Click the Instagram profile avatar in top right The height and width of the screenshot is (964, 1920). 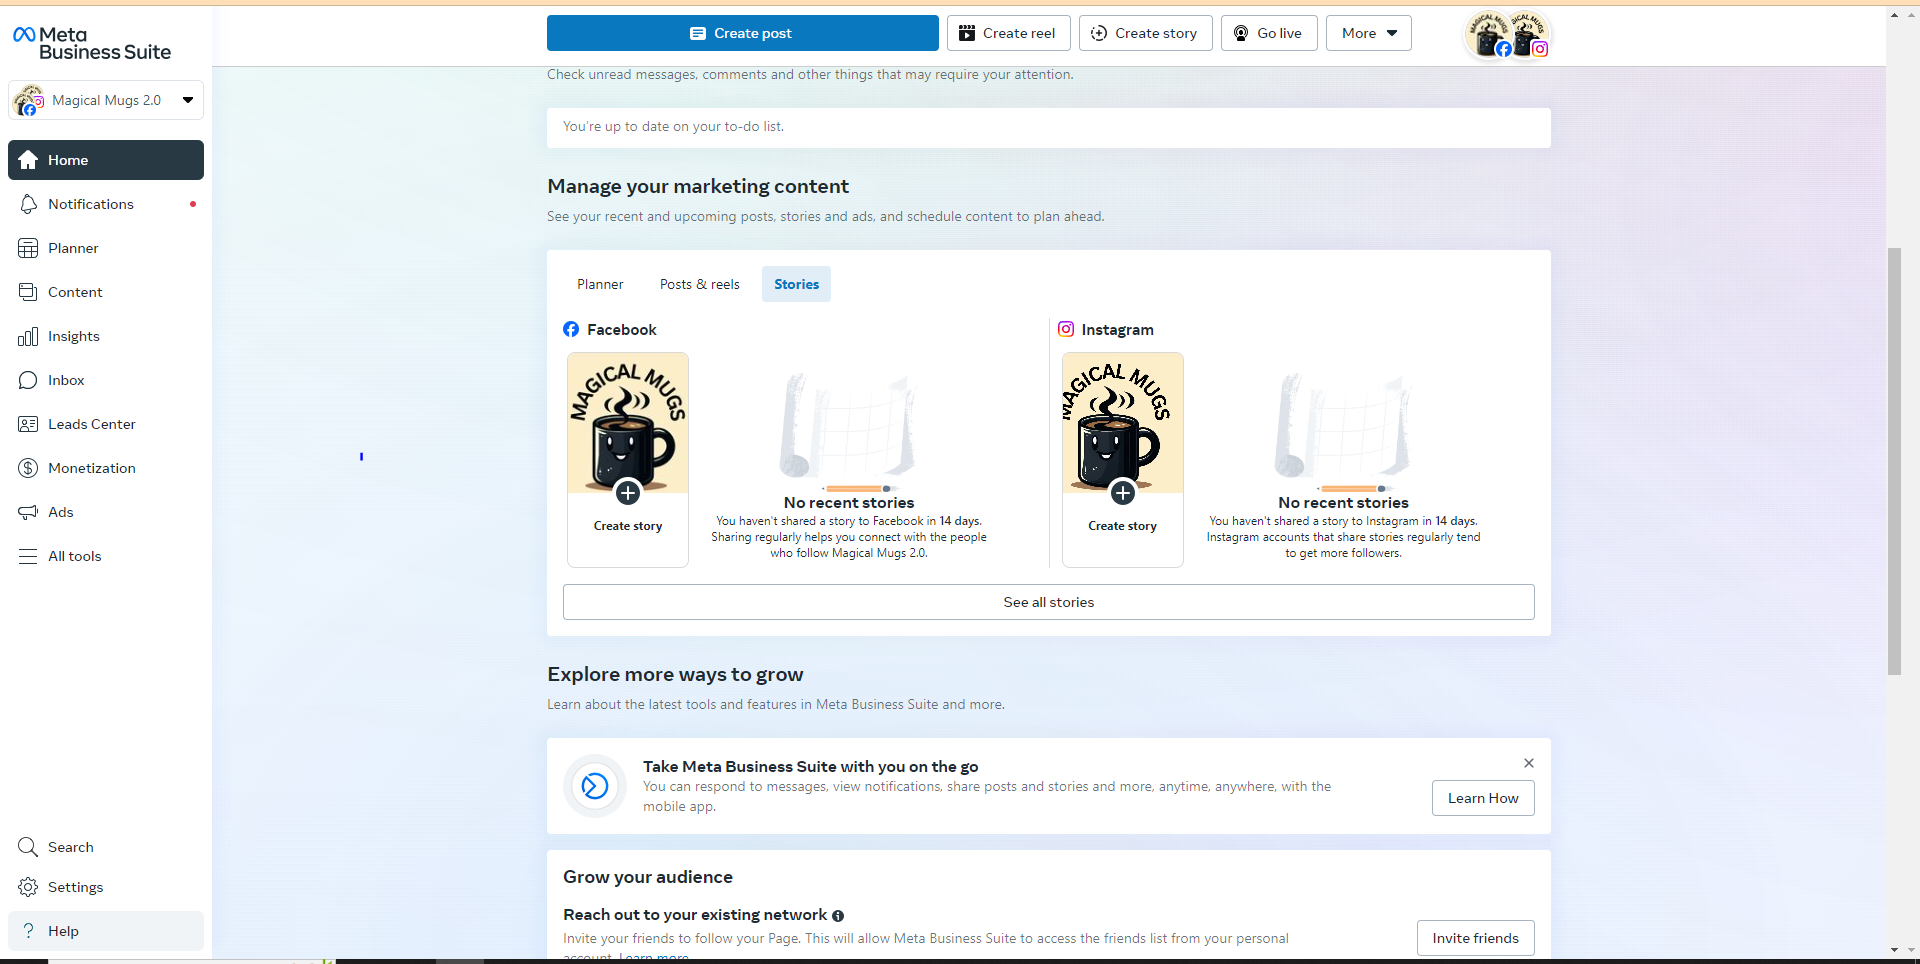tap(1528, 35)
